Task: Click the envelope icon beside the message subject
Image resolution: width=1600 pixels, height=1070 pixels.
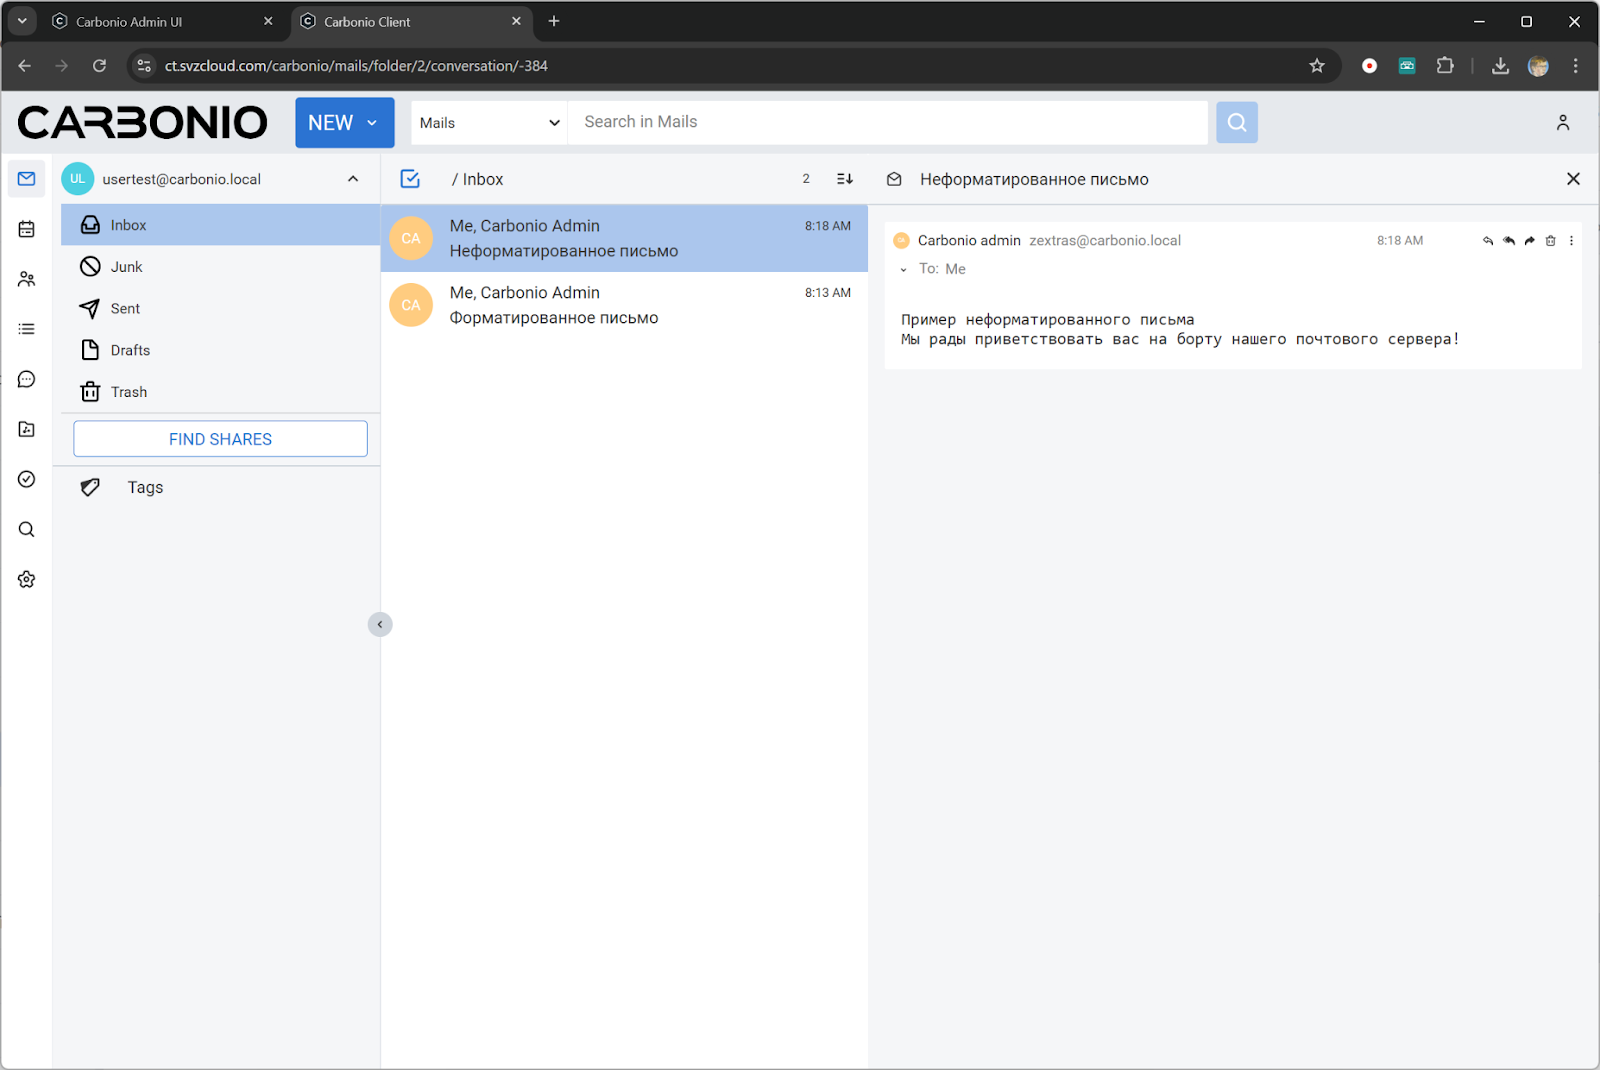Action: click(x=895, y=179)
